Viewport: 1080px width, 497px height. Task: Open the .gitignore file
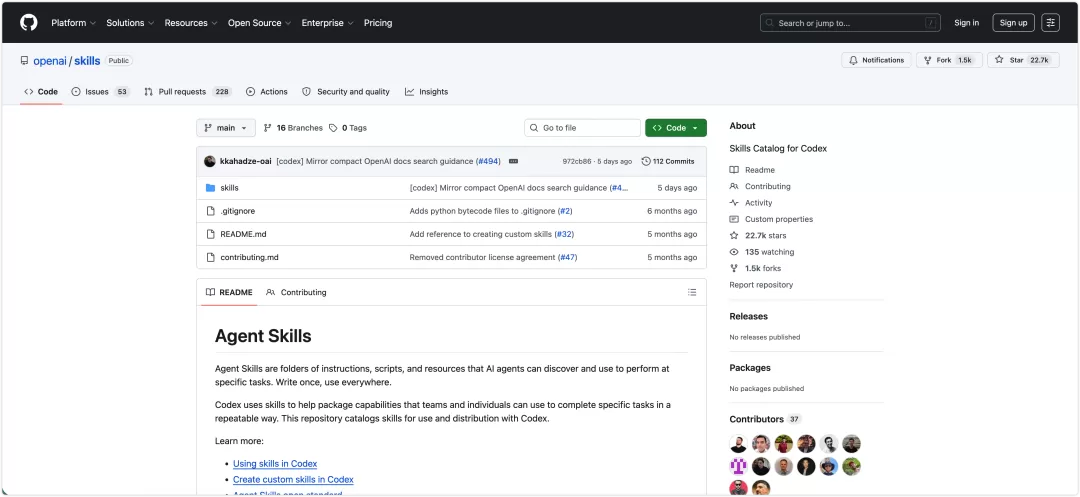click(x=238, y=211)
